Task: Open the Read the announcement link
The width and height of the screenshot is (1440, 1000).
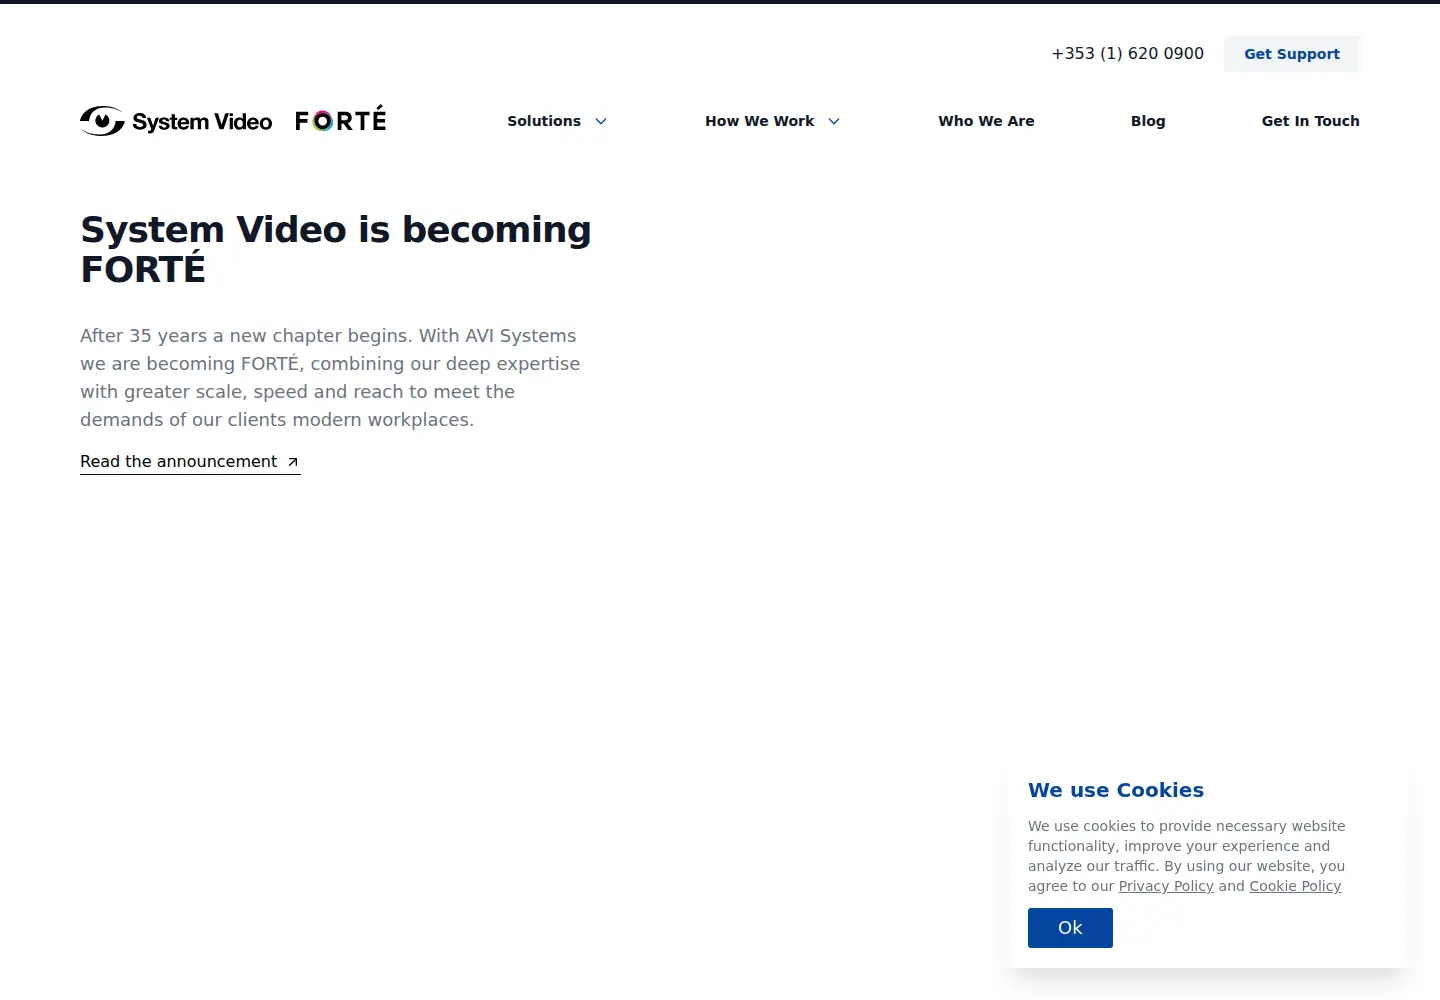Action: [x=190, y=462]
